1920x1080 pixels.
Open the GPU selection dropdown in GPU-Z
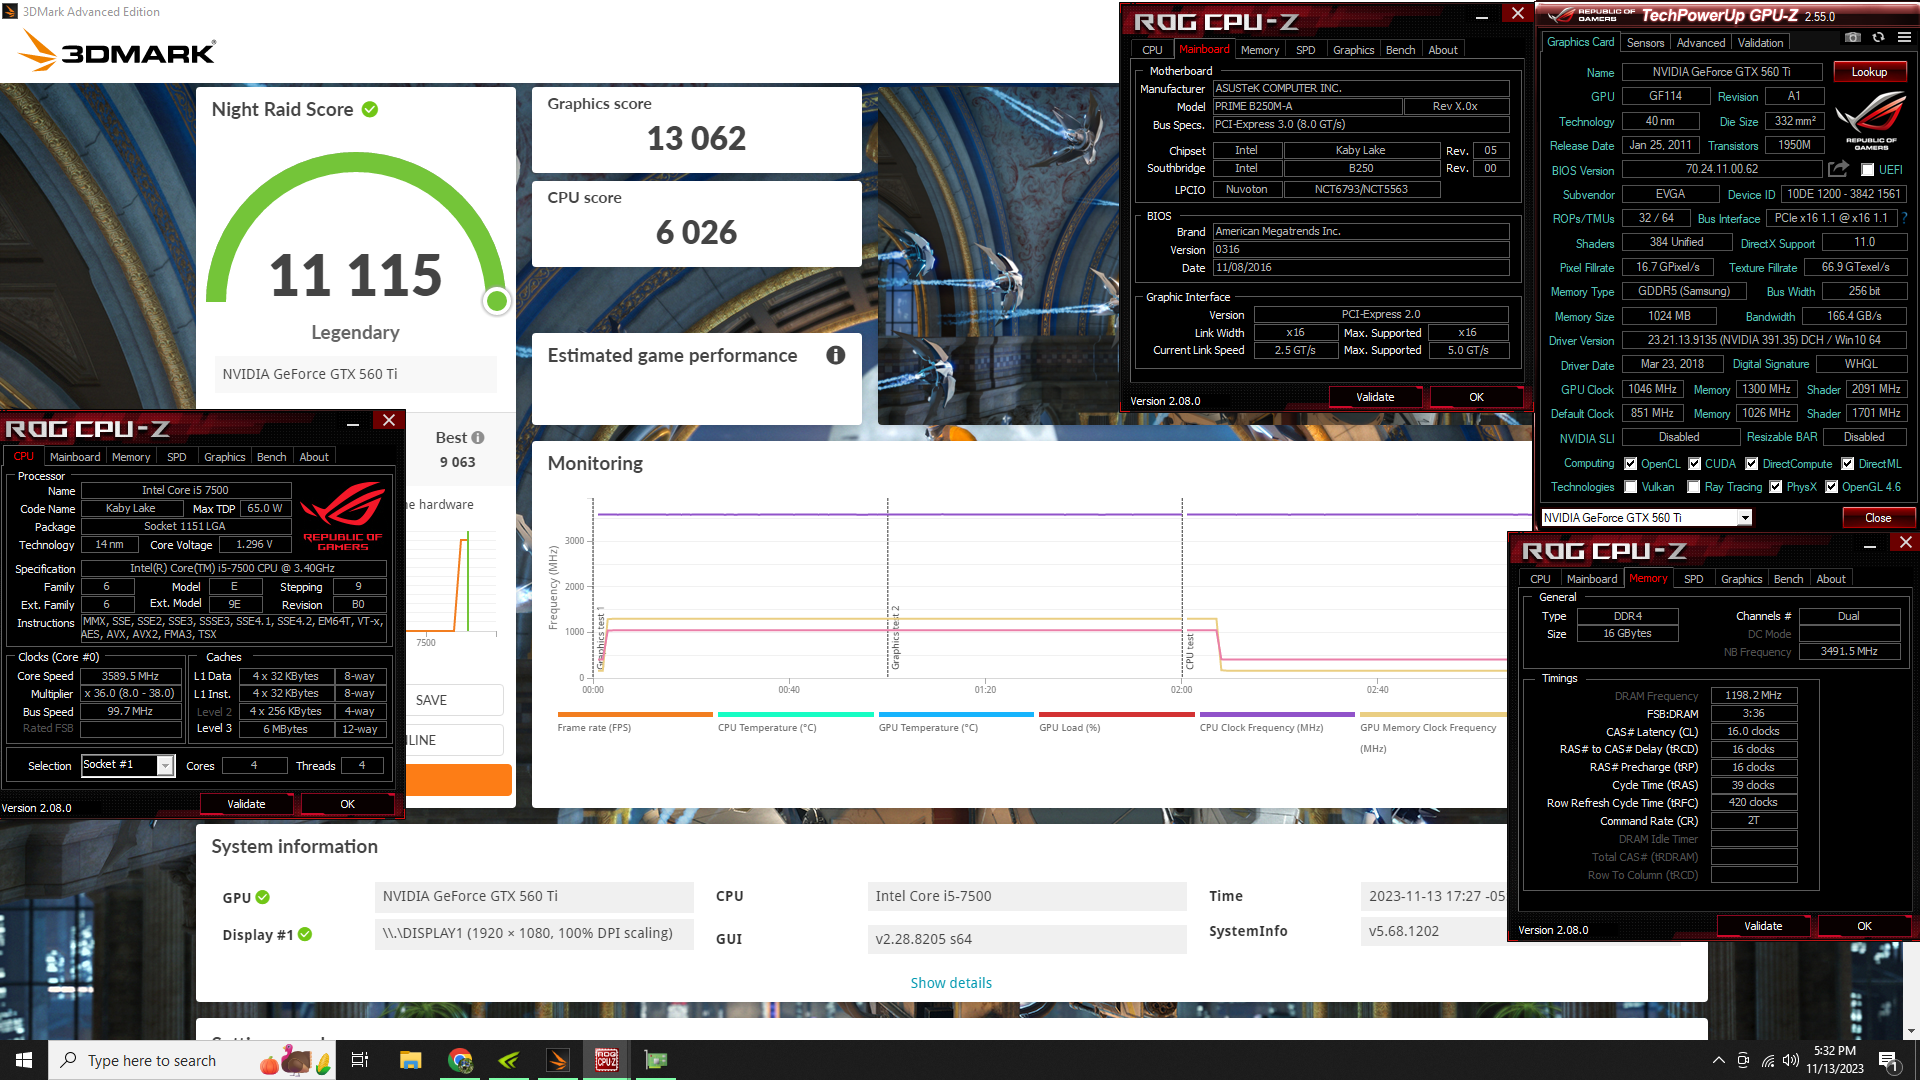[x=1744, y=518]
